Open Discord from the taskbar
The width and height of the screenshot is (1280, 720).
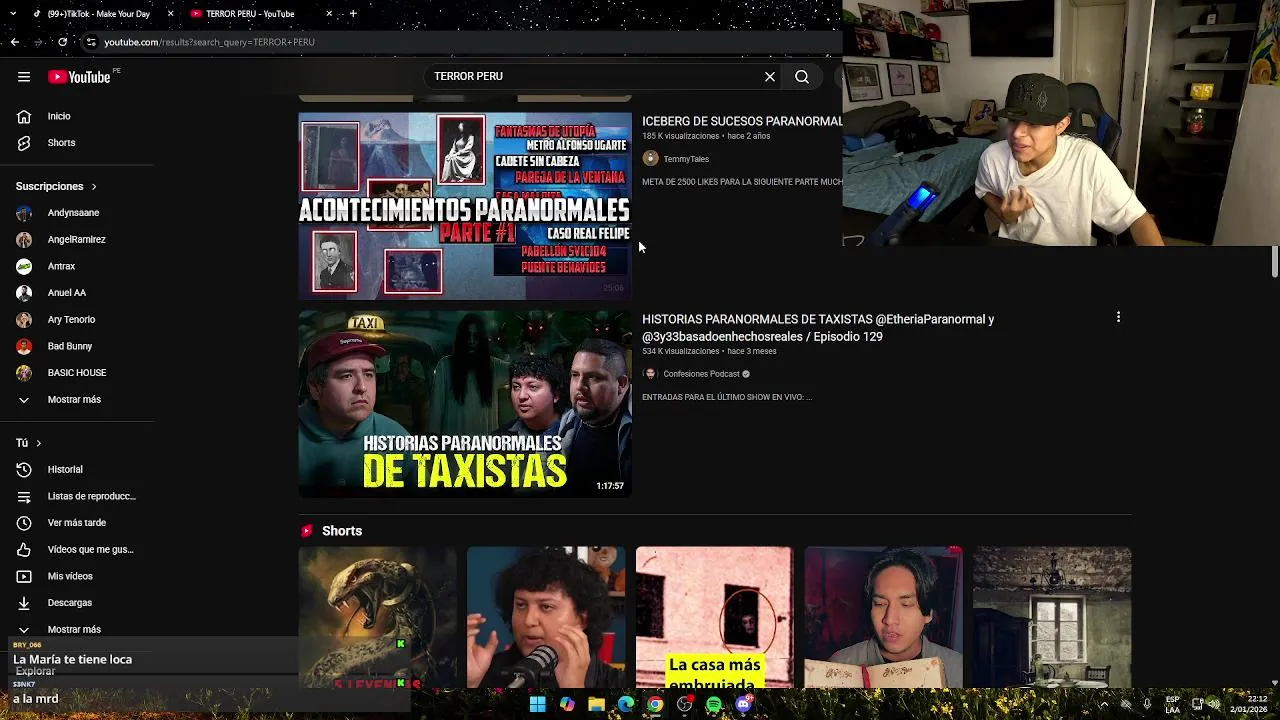click(x=743, y=705)
